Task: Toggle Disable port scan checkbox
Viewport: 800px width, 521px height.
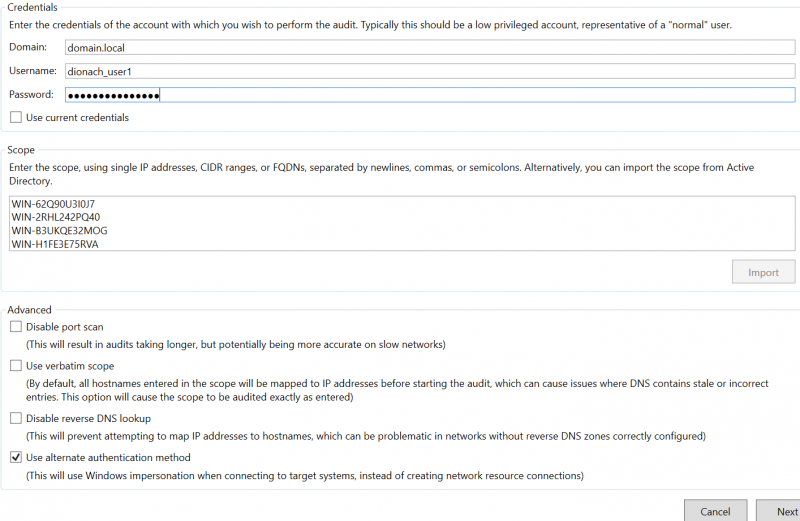Action: point(16,327)
